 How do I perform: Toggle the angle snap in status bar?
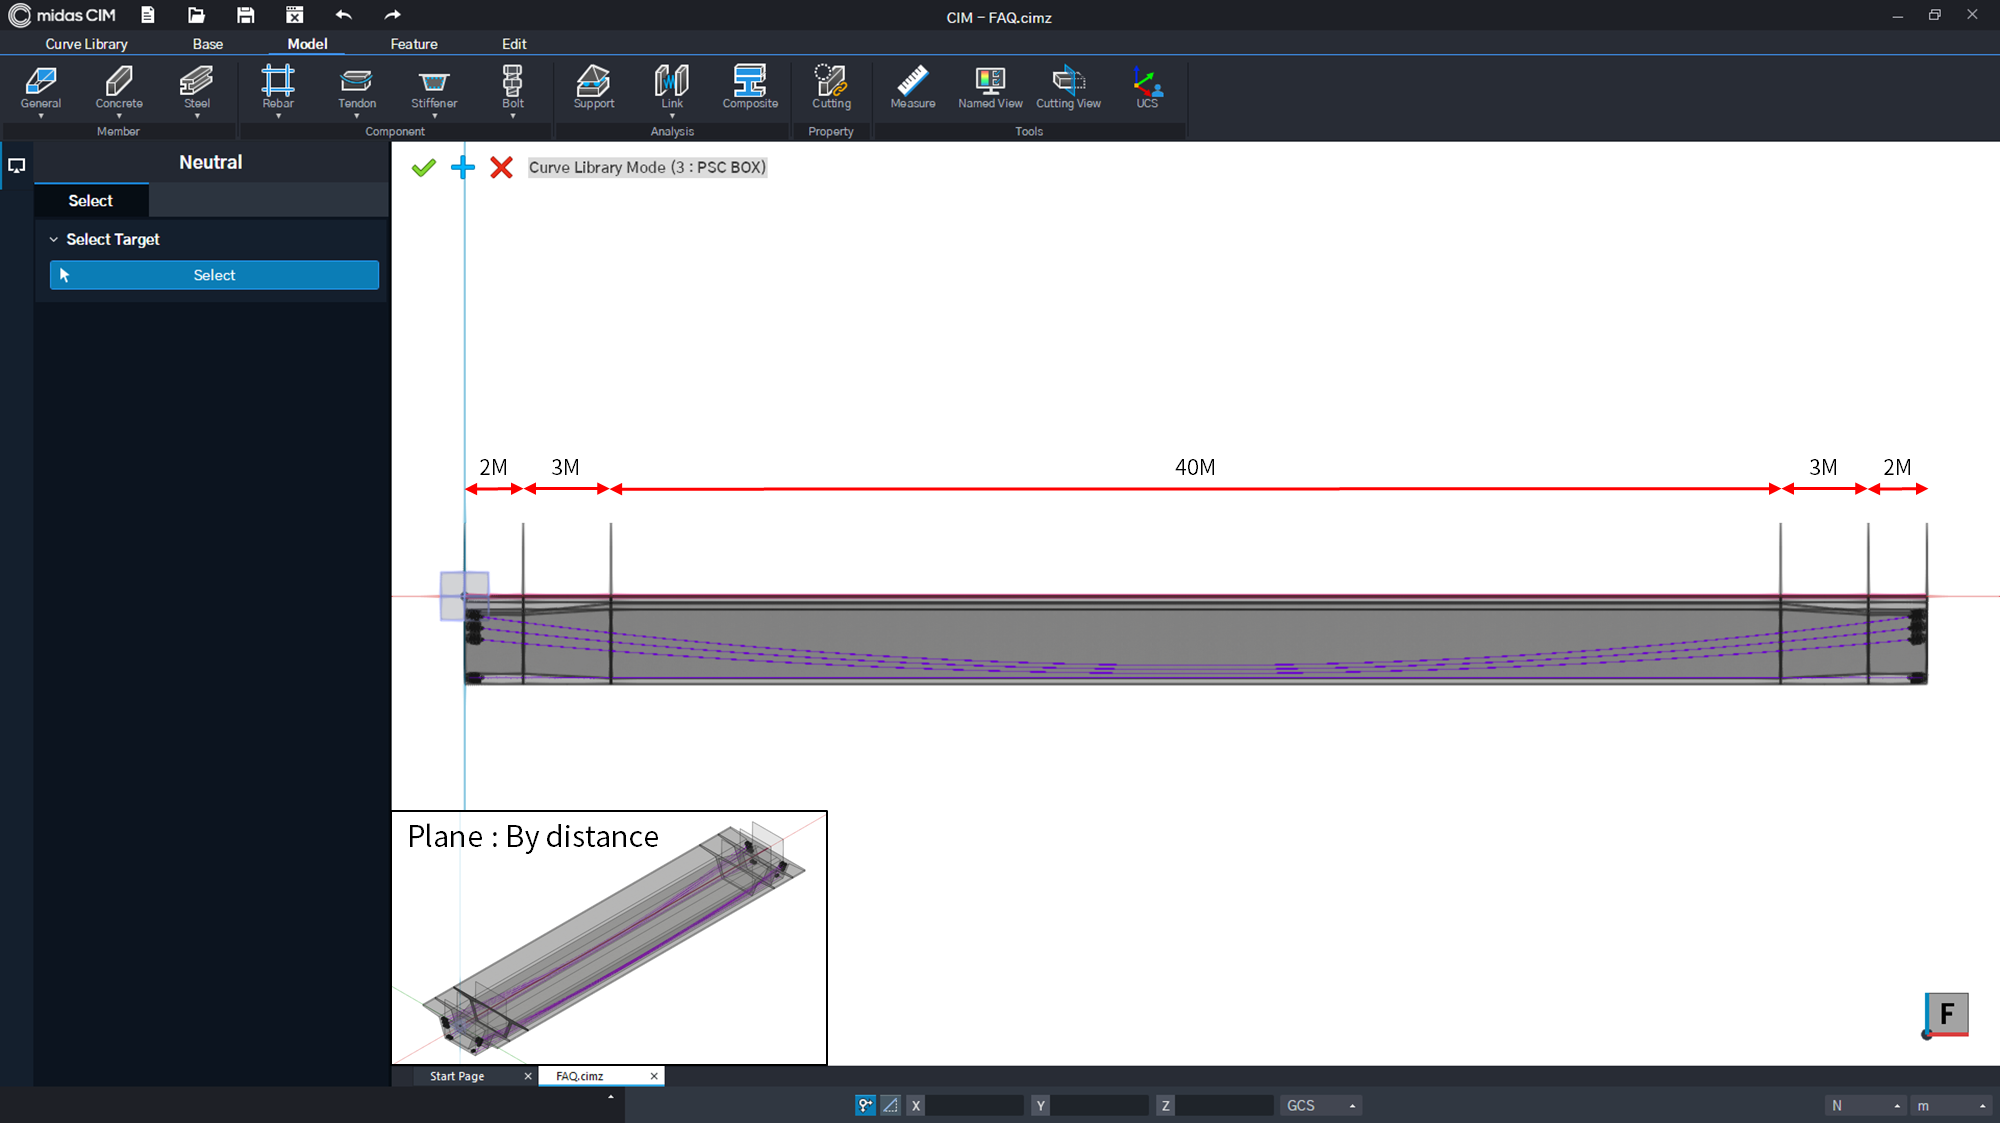(890, 1105)
